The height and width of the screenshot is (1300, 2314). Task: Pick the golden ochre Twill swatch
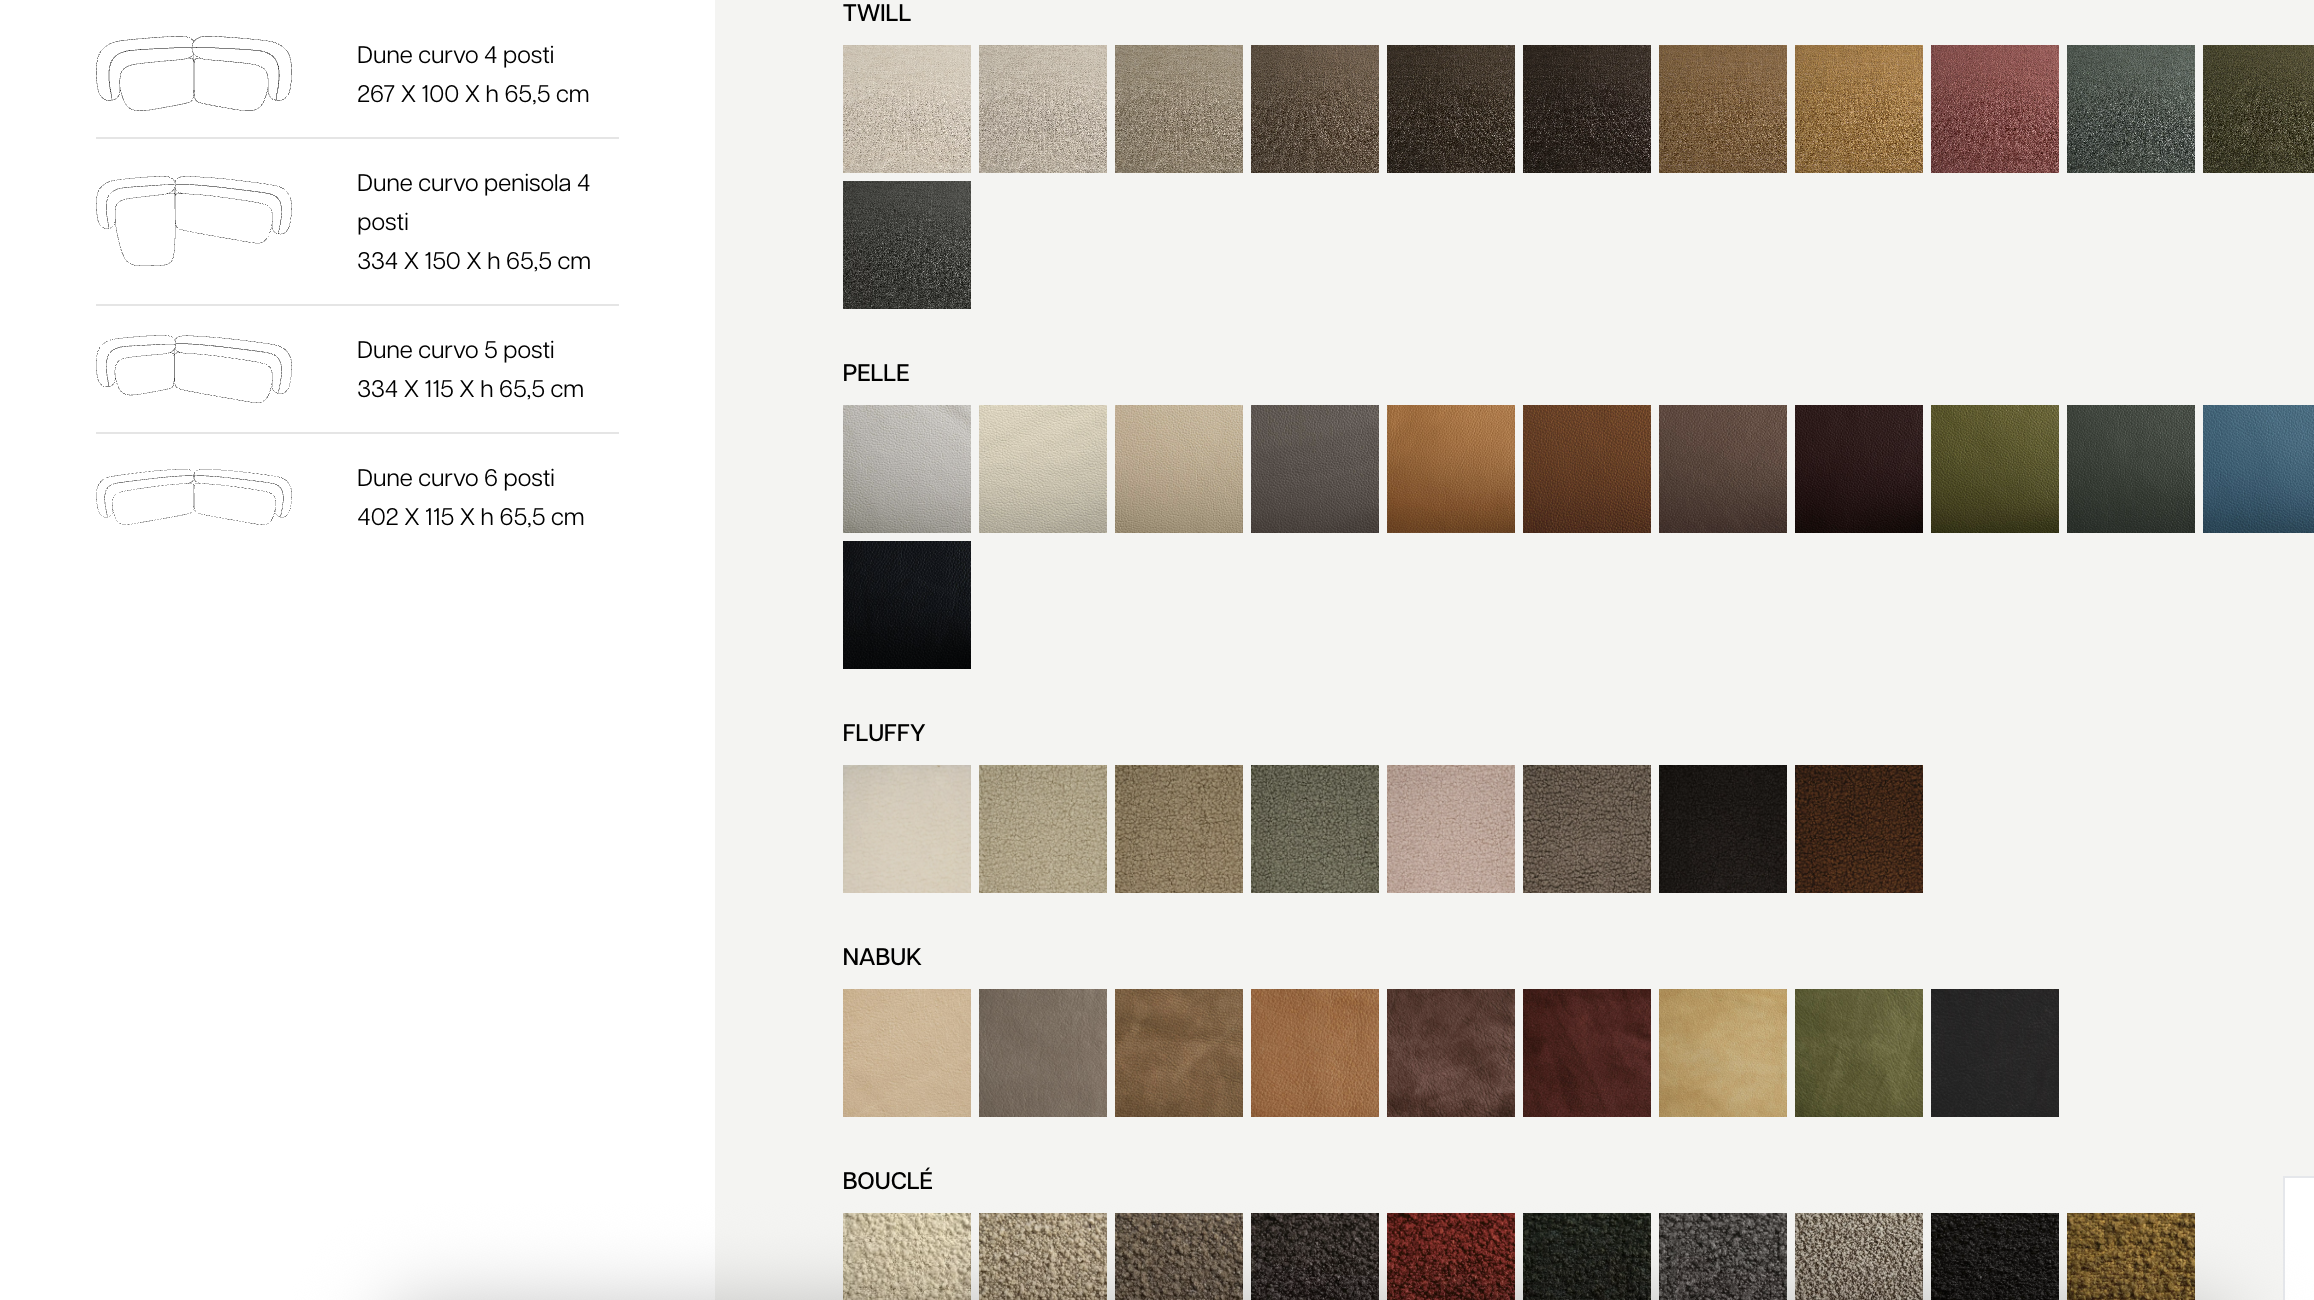[1859, 109]
